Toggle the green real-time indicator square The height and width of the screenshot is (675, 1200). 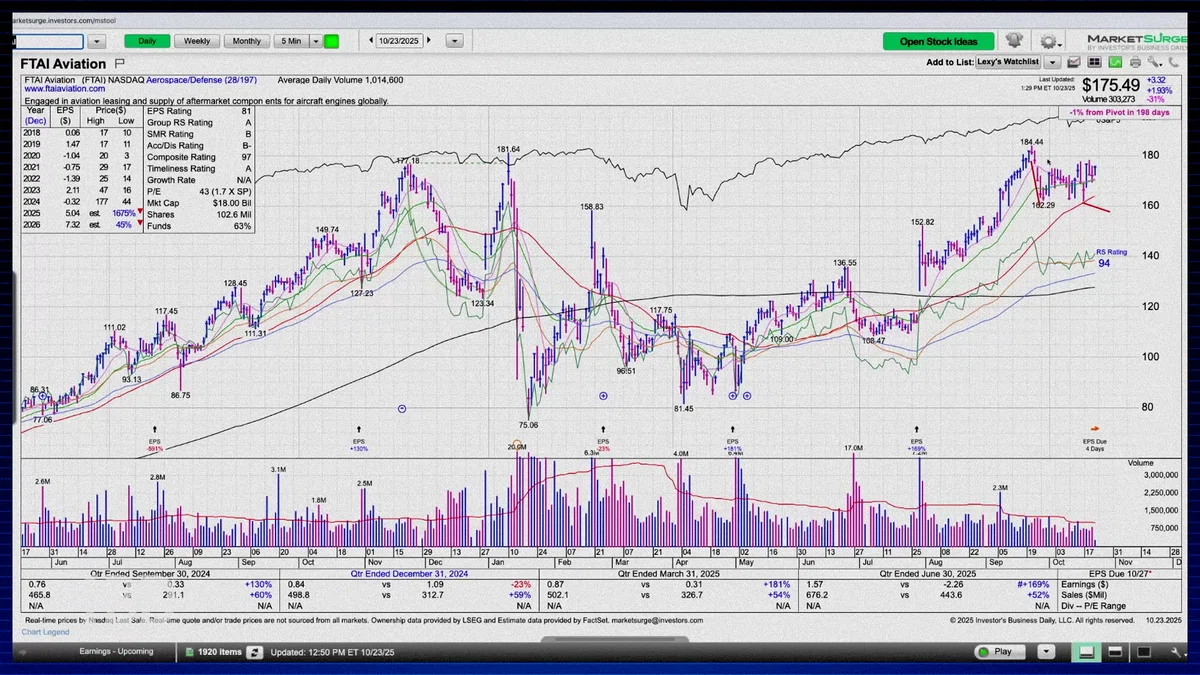pyautogui.click(x=332, y=41)
